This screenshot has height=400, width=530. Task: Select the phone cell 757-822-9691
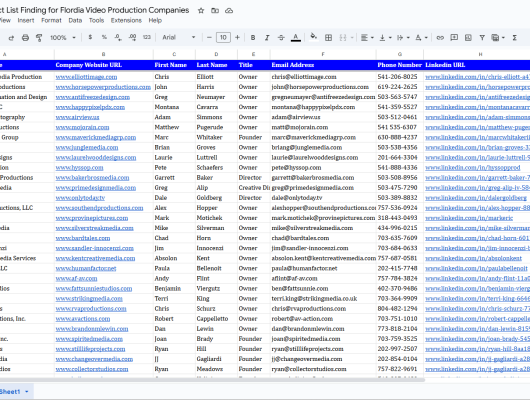point(400,369)
